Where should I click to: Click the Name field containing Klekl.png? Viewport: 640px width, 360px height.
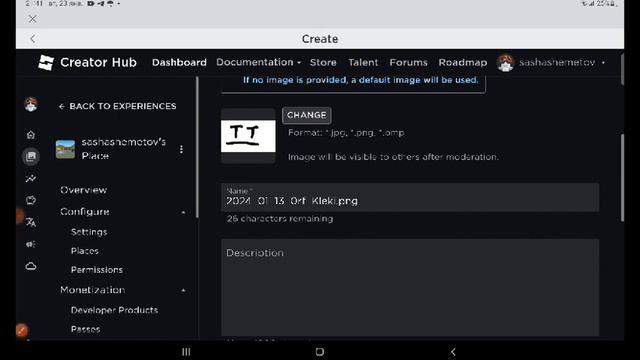pos(410,197)
